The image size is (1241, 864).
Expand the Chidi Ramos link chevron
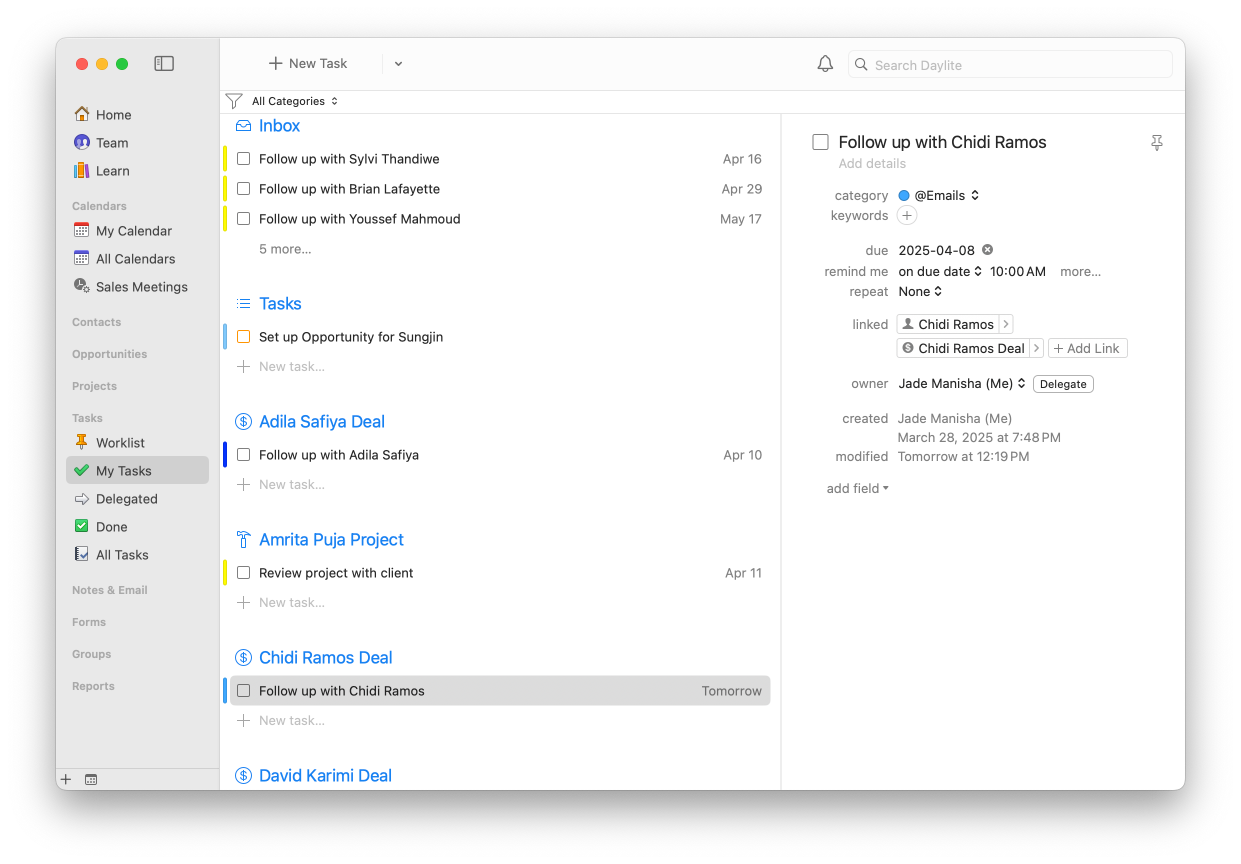pos(1006,324)
